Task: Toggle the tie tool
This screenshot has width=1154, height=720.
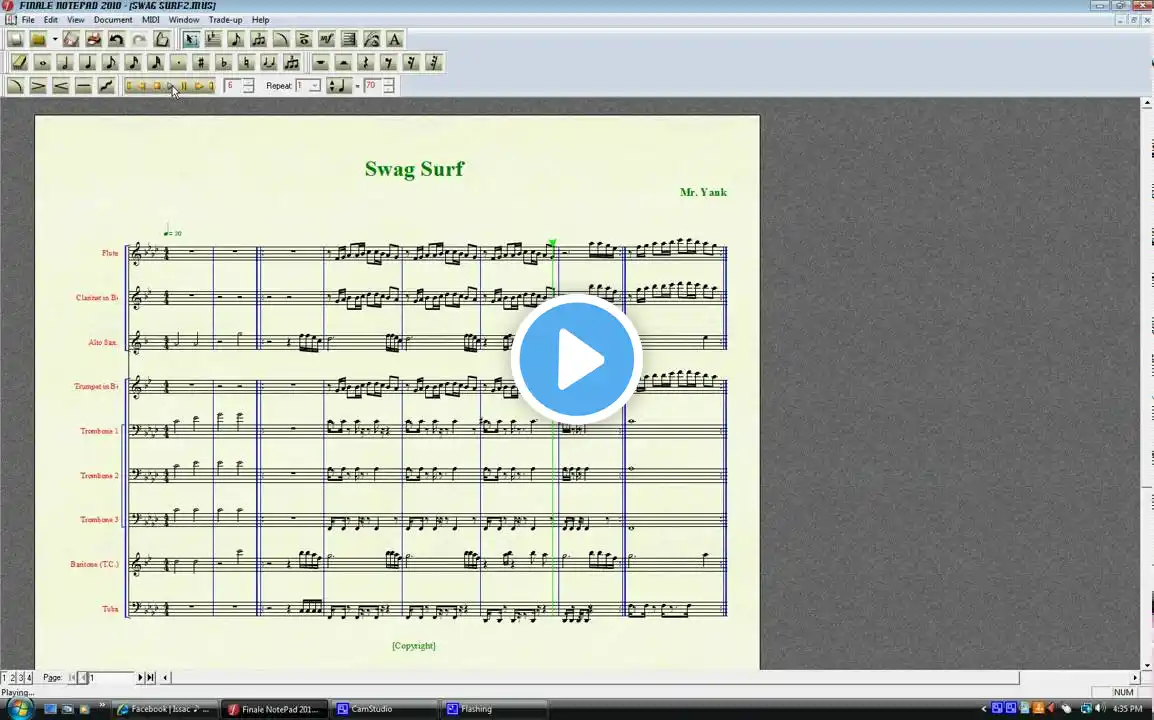Action: click(x=269, y=63)
